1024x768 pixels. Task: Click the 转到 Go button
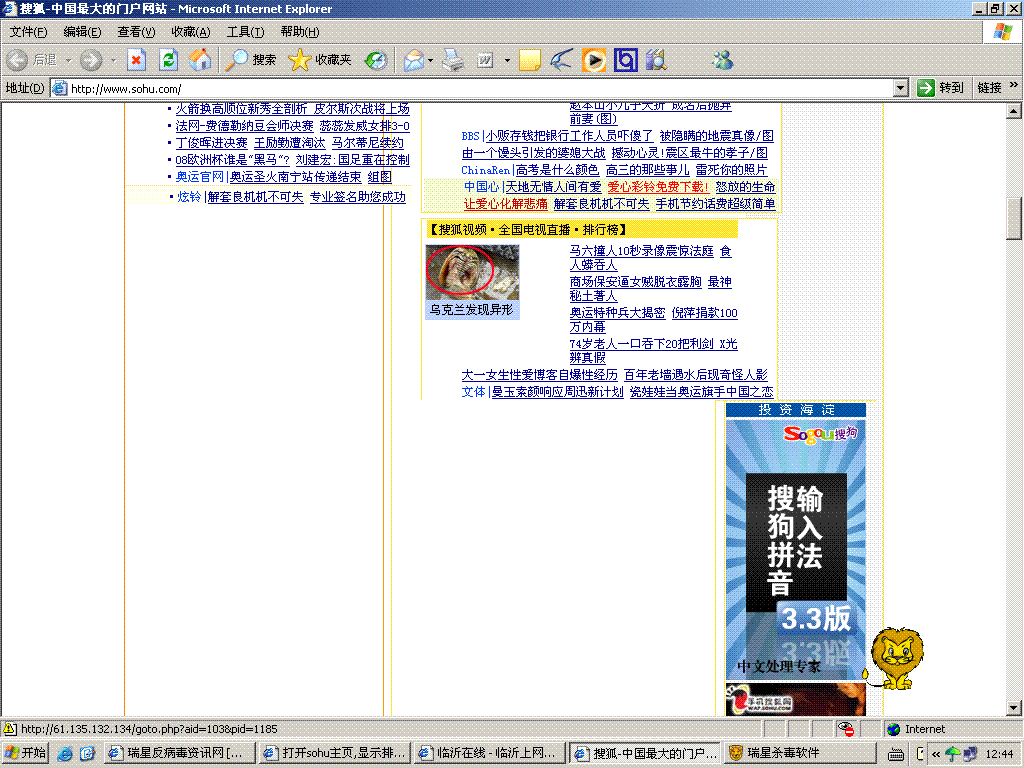coord(941,88)
